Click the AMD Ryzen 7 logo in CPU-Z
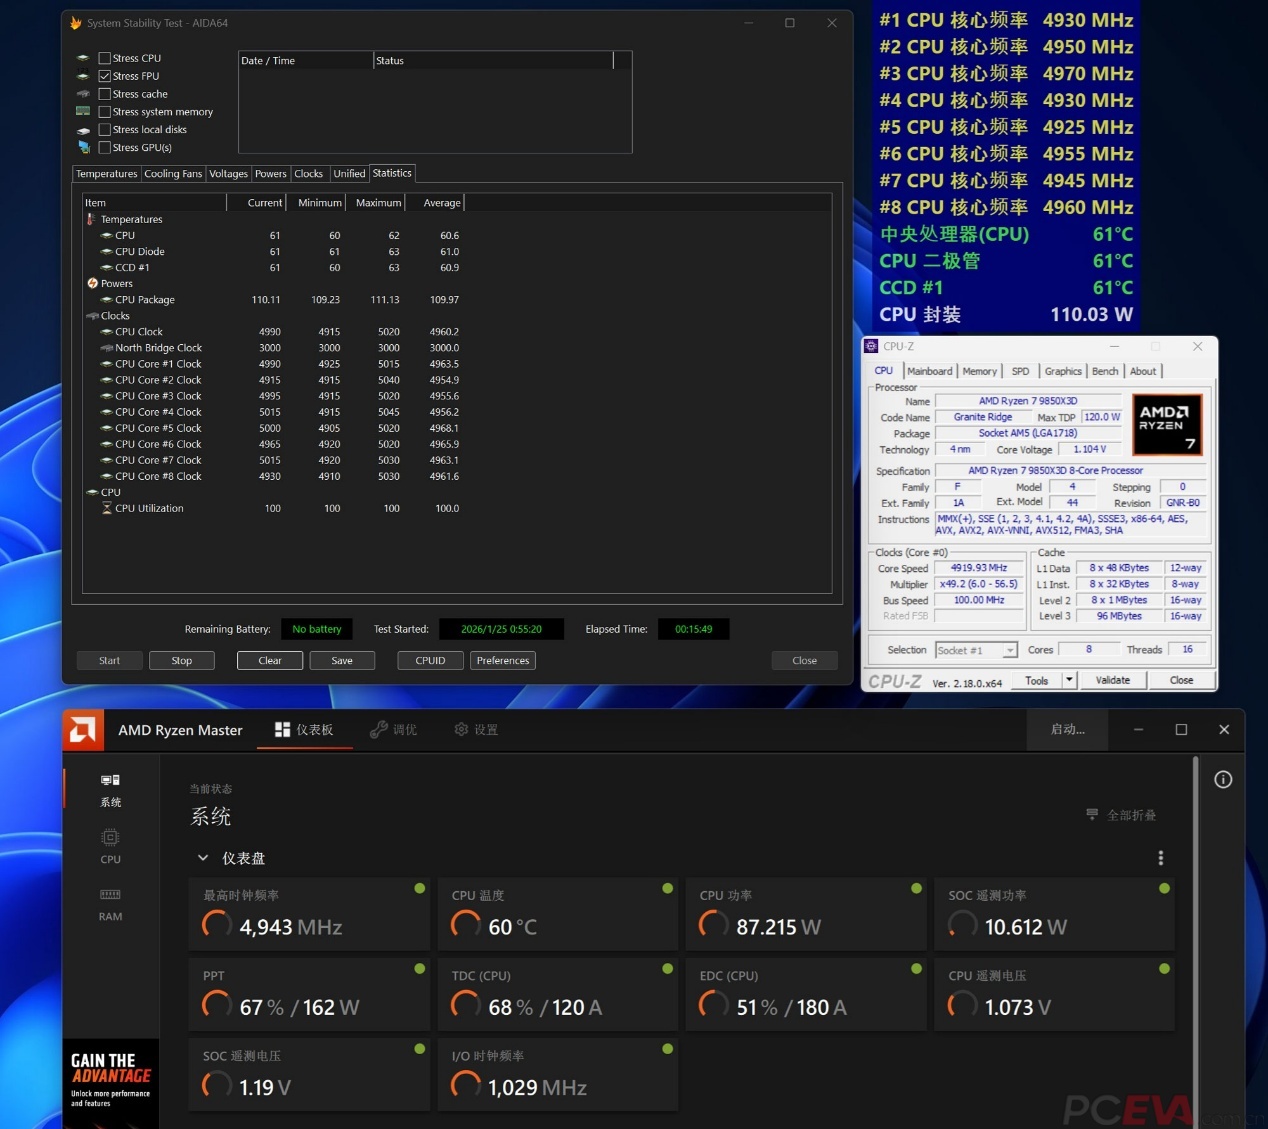 [1165, 425]
